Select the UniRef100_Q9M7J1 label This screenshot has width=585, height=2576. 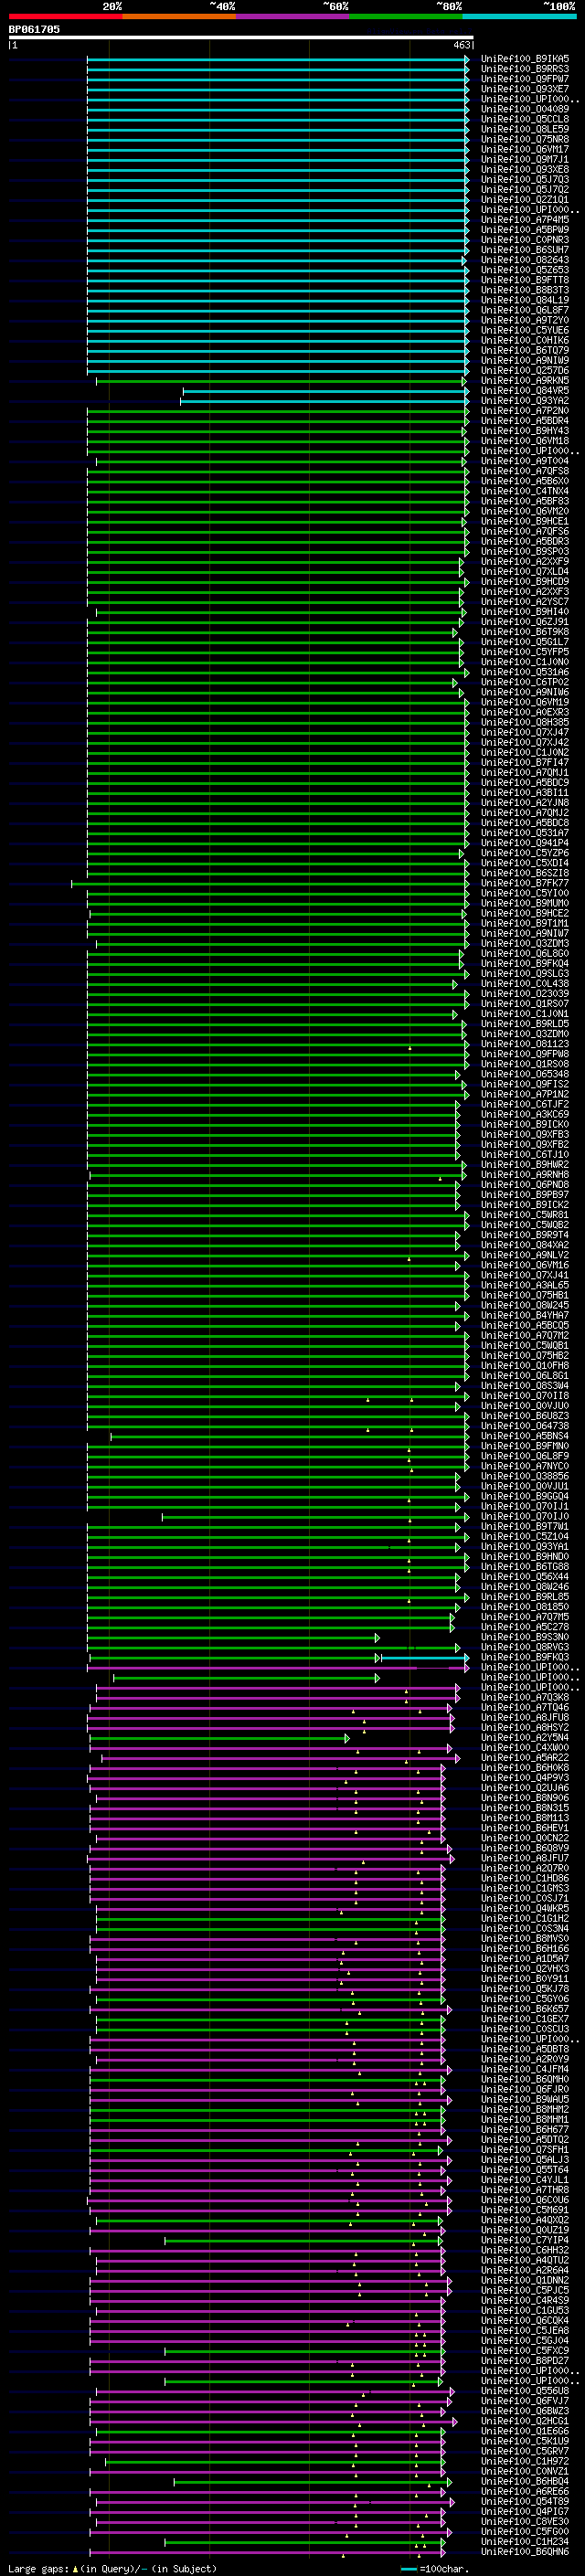525,159
